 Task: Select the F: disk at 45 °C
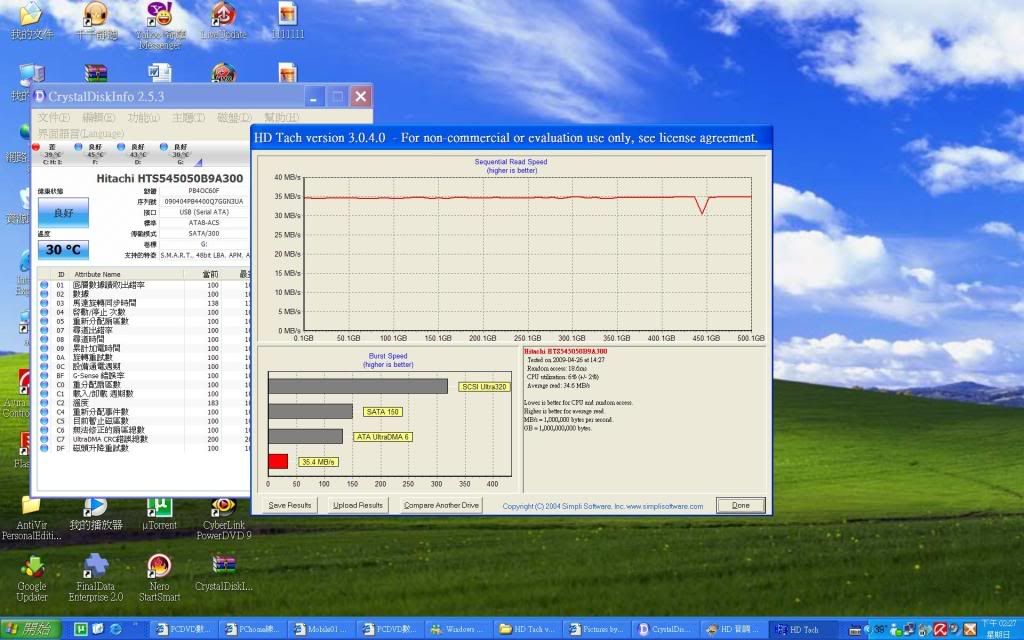[x=95, y=153]
